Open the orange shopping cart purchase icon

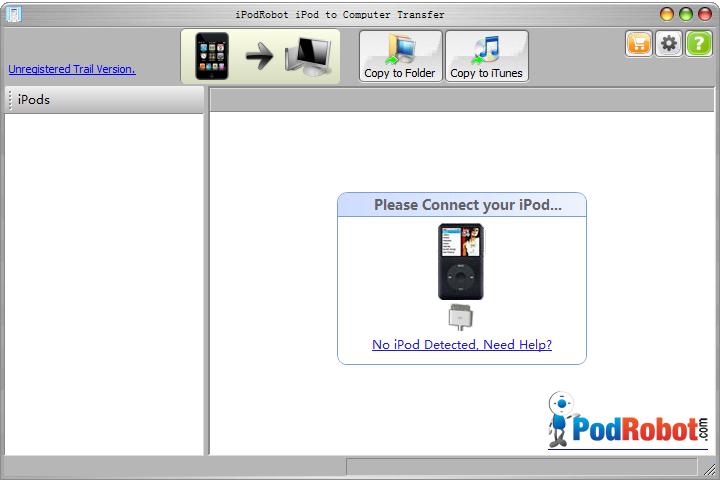pyautogui.click(x=639, y=43)
